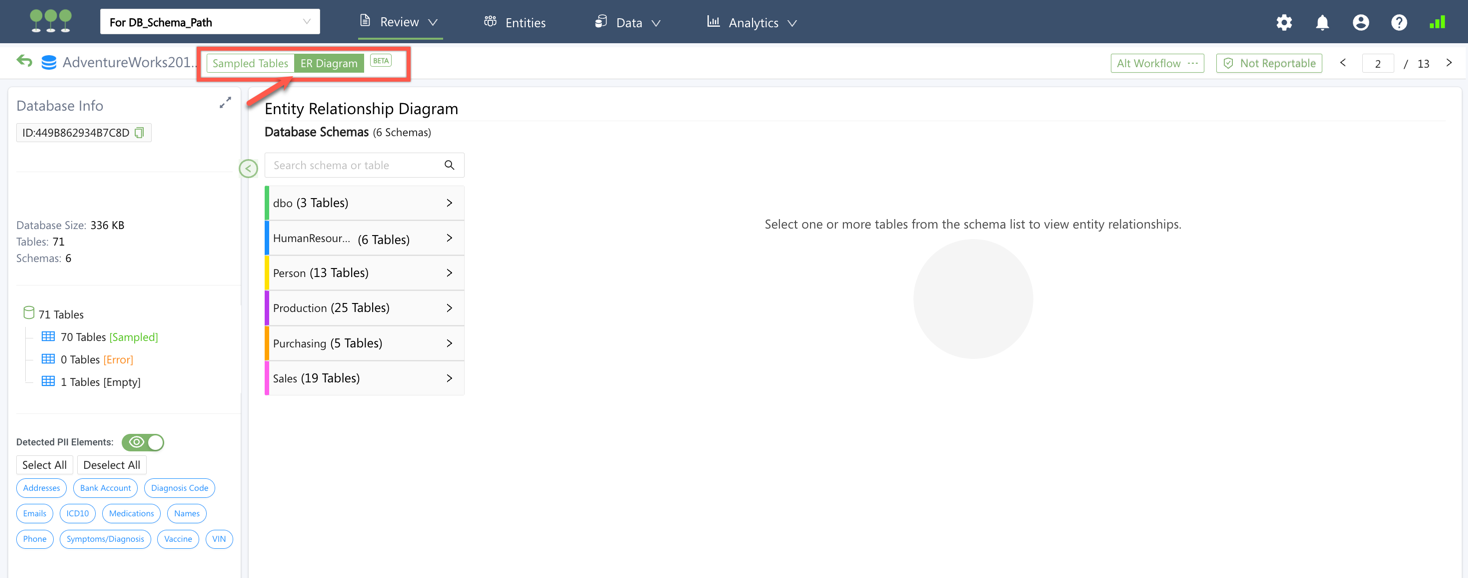Screen dimensions: 1468x578
Task: Open the notifications bell
Action: (x=1322, y=22)
